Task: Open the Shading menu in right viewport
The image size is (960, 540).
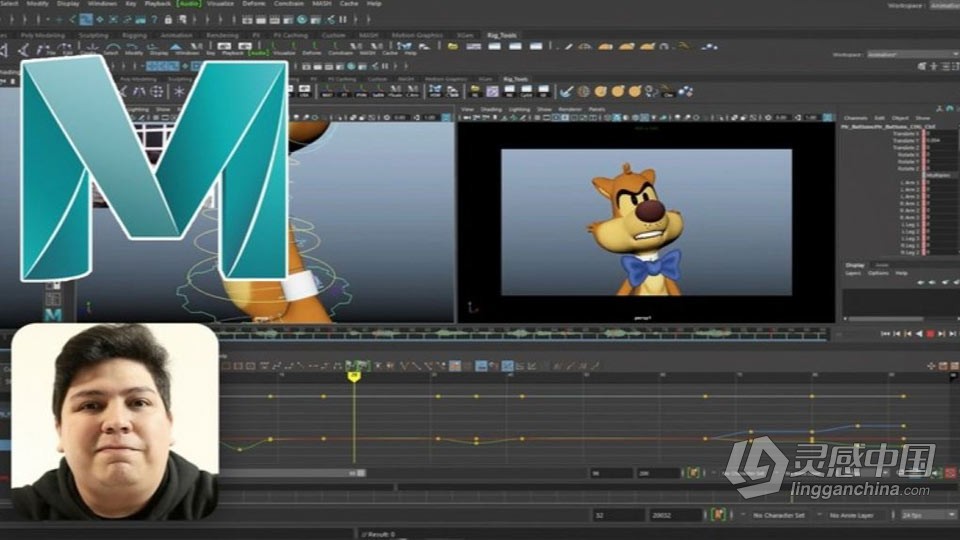Action: click(x=491, y=109)
